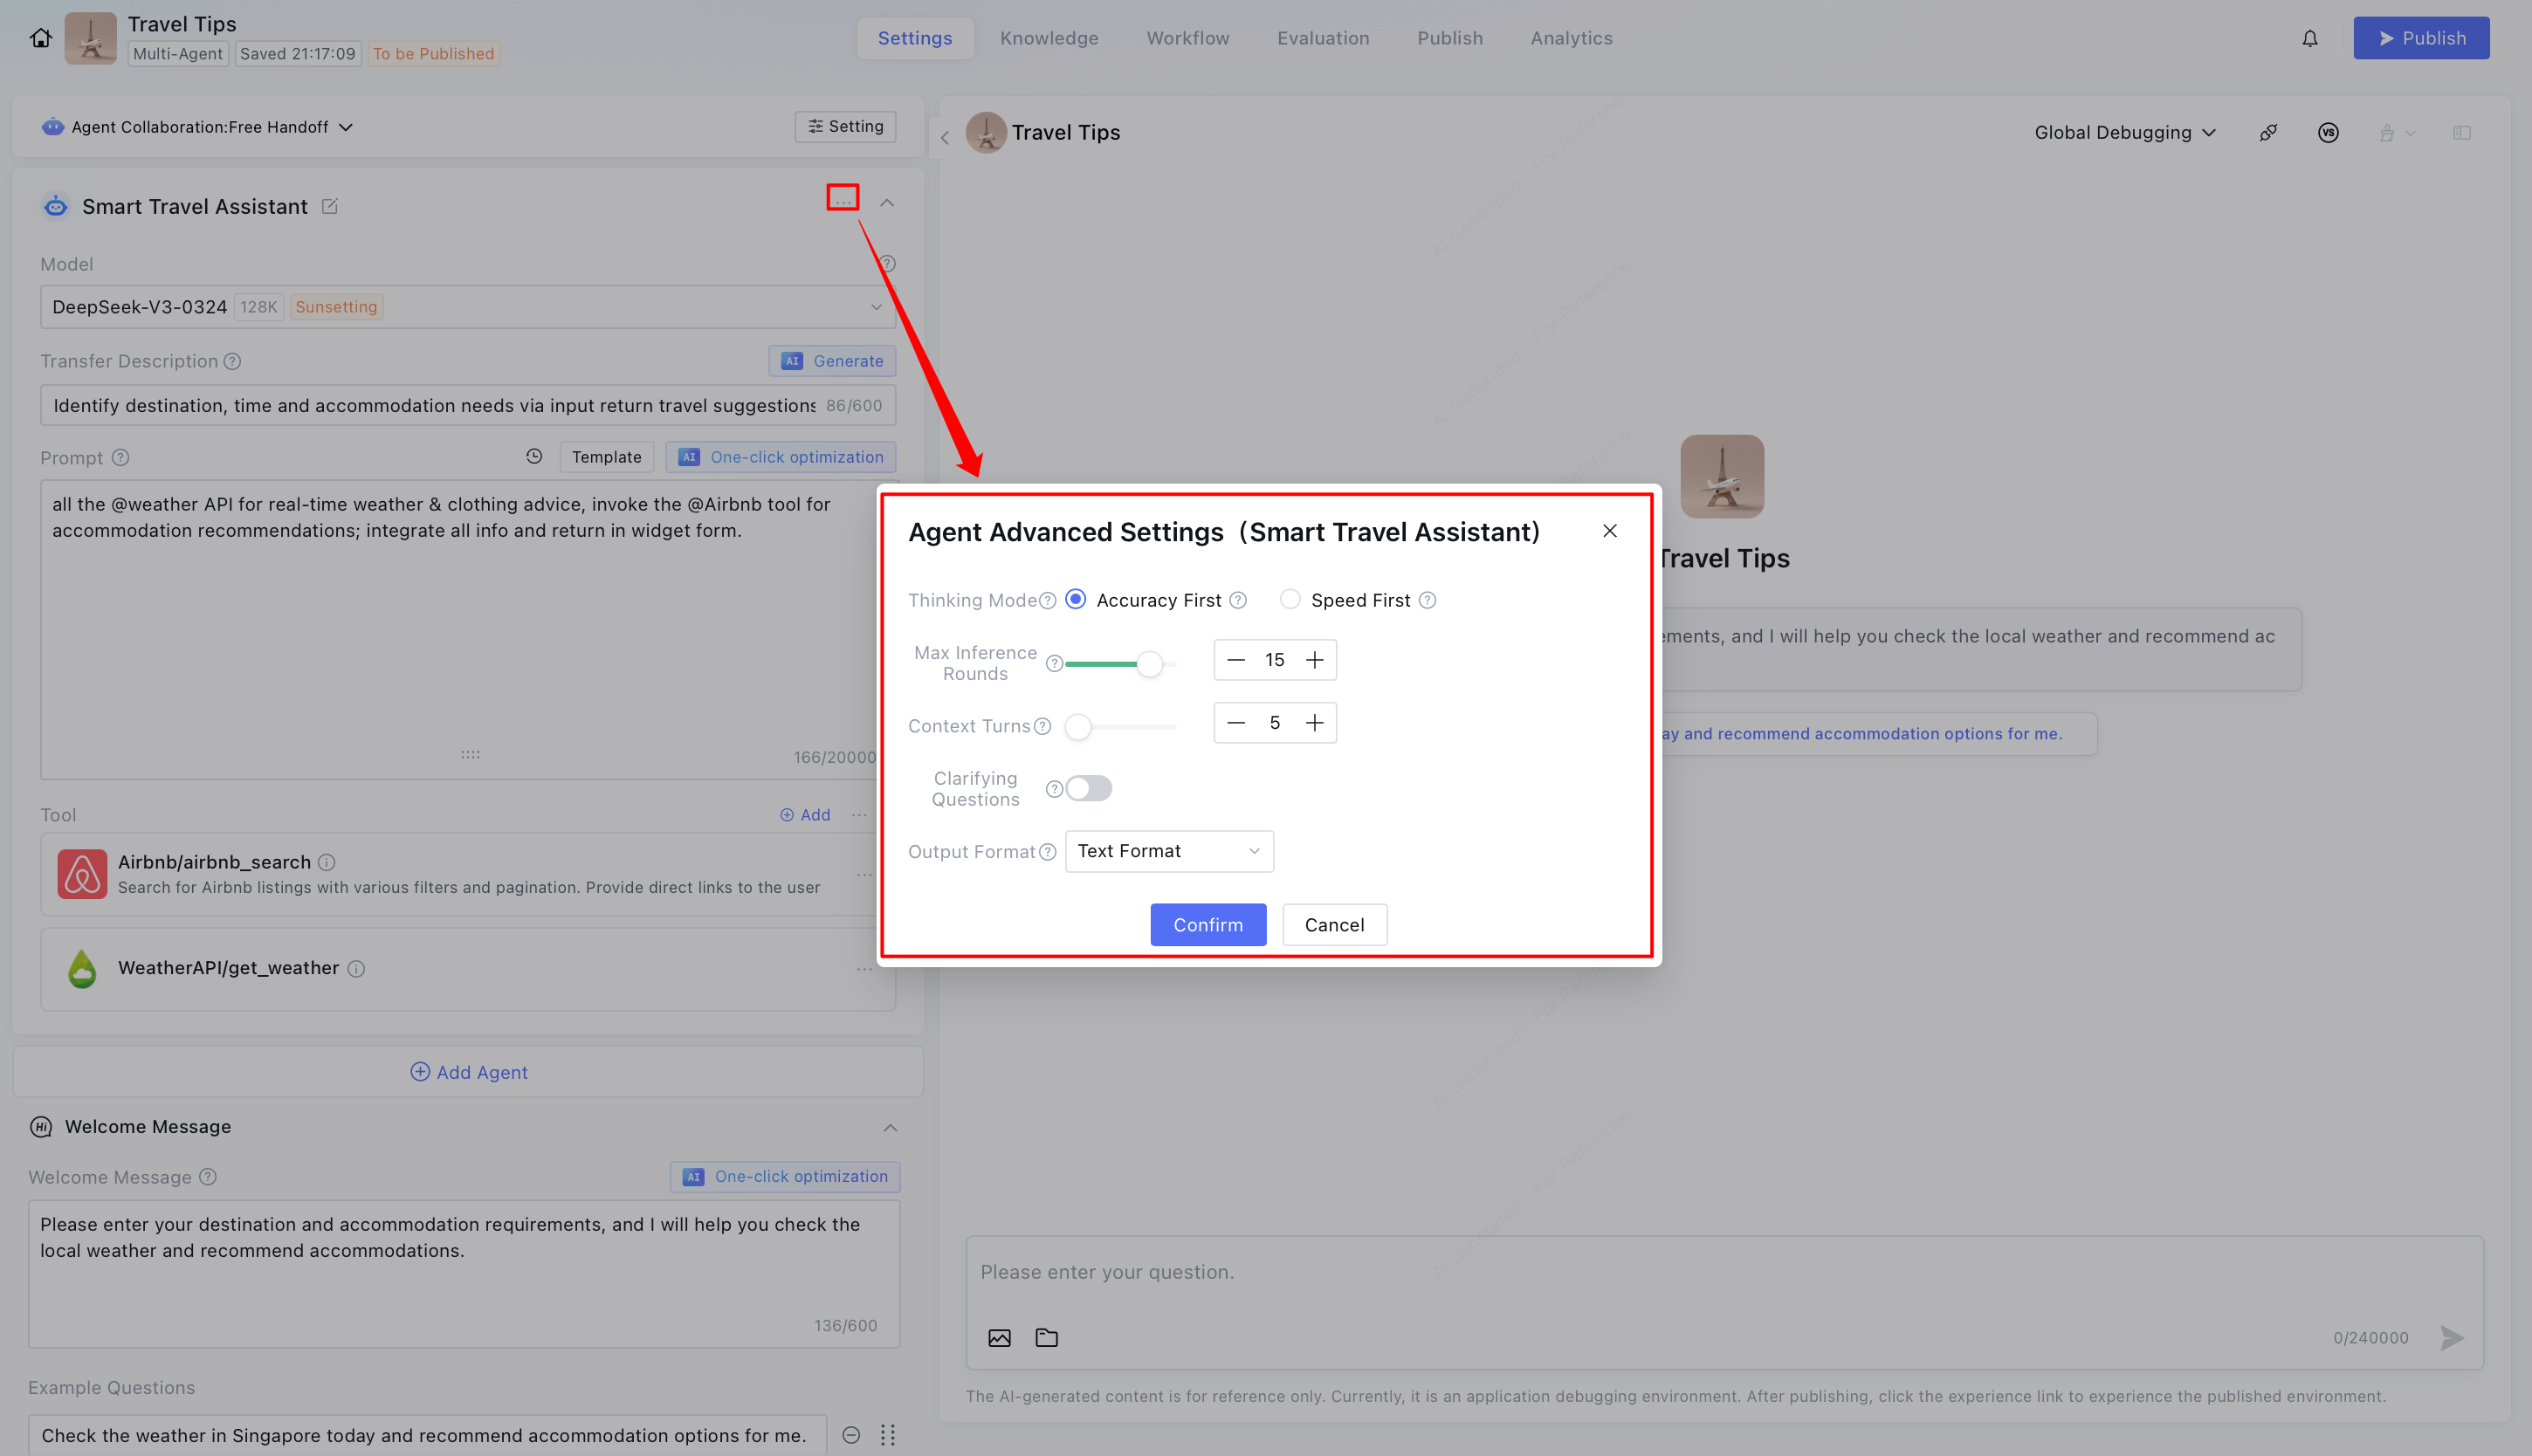The image size is (2532, 1456).
Task: Open the Output Format dropdown
Action: click(x=1168, y=851)
